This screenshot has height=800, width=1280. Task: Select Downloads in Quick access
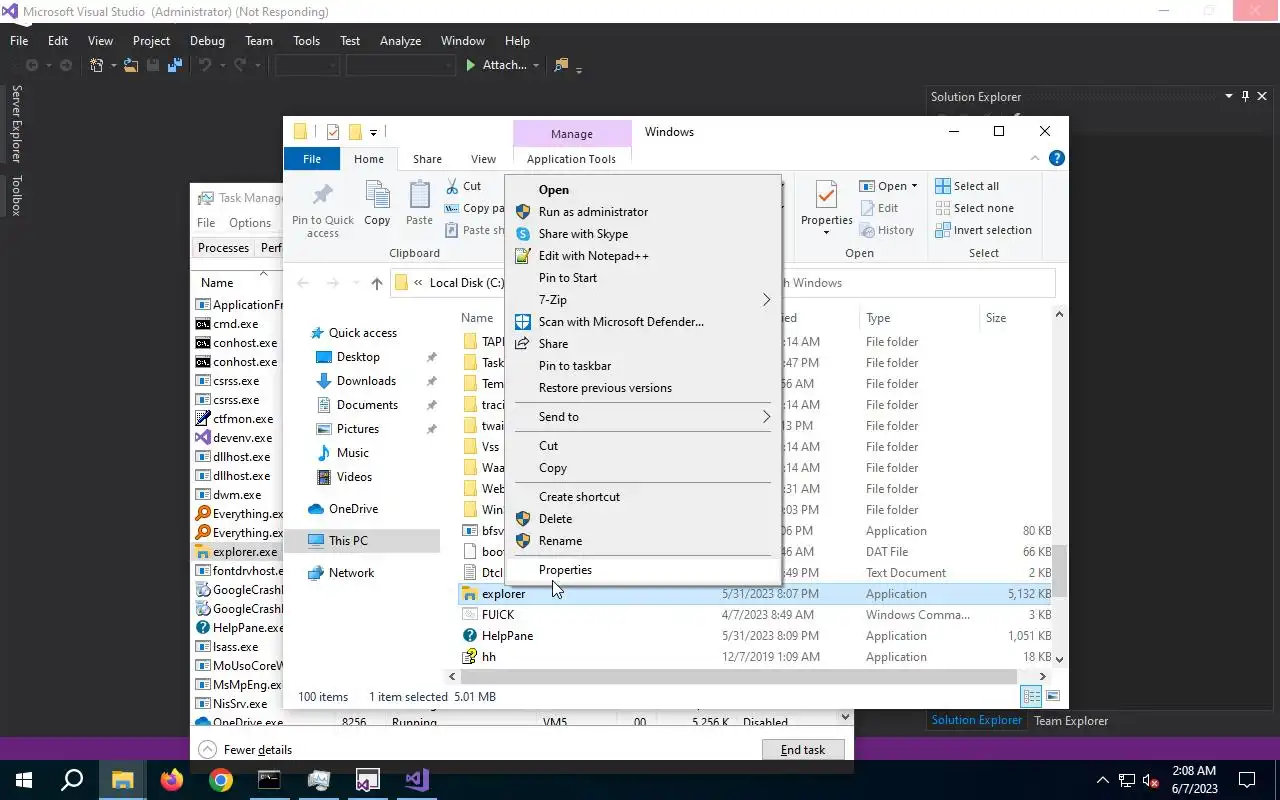click(366, 381)
